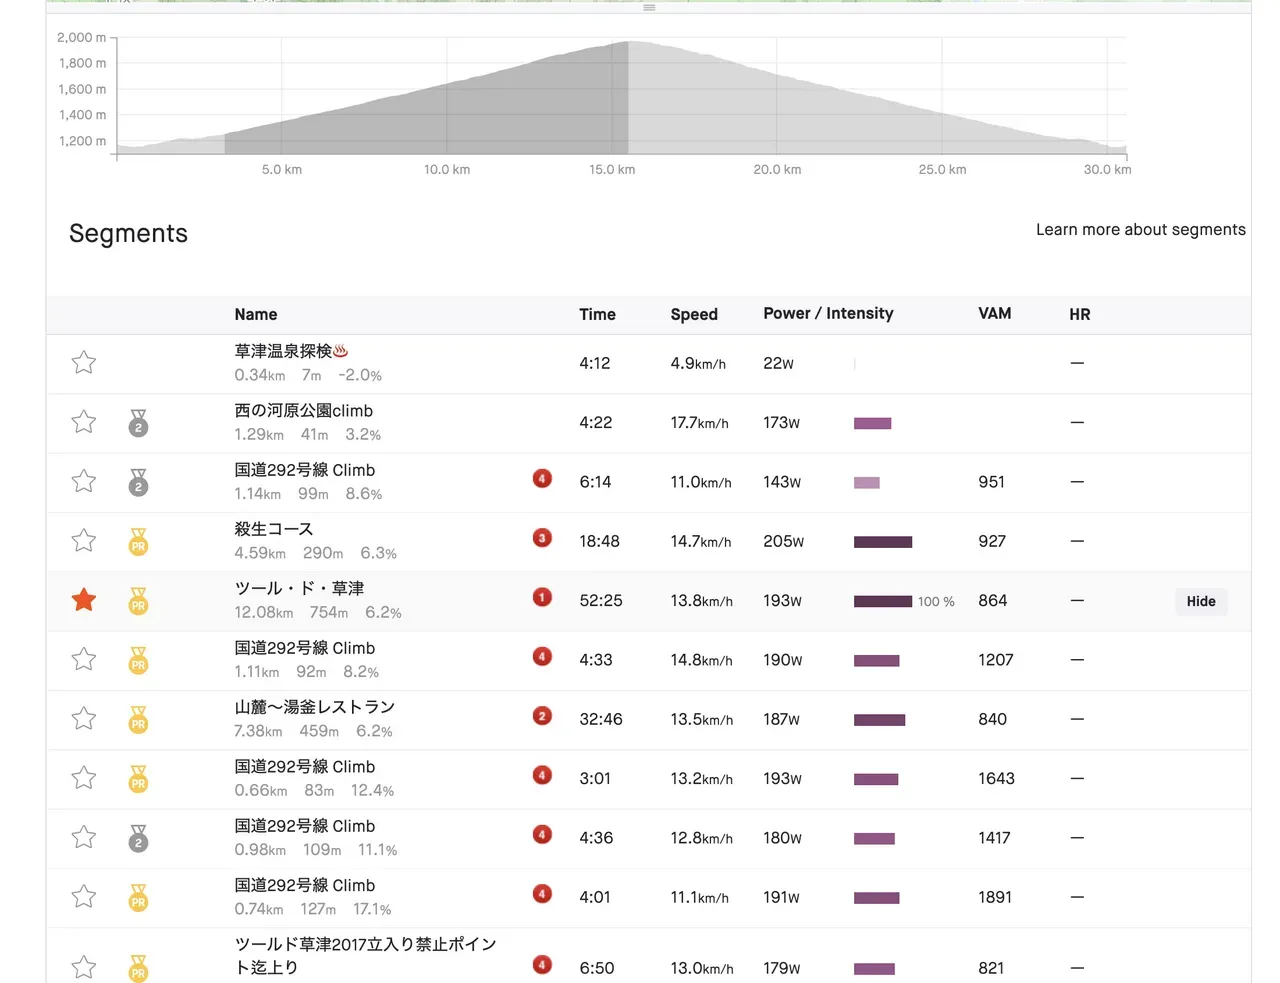Hide the ツール・ド・草津 segment
Screen dimensions: 1280x983
pyautogui.click(x=1200, y=601)
